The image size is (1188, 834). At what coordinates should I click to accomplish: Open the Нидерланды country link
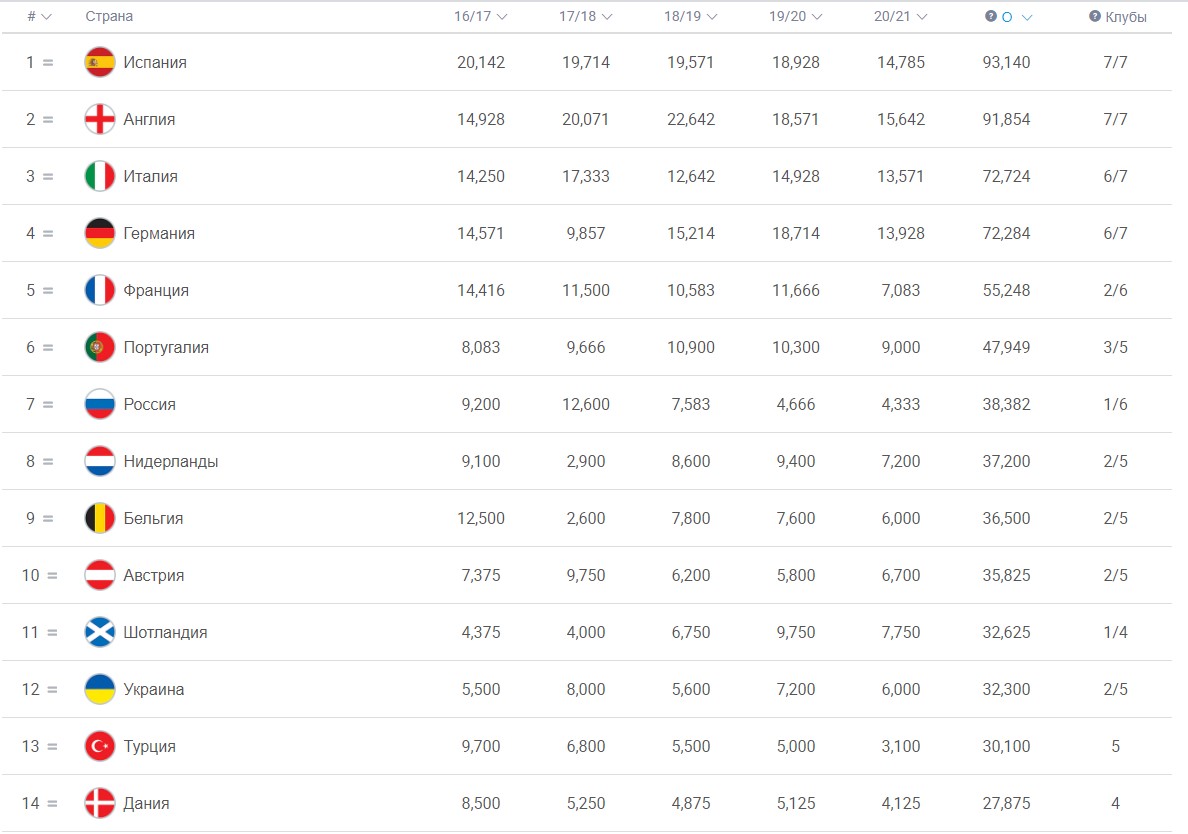coord(170,461)
